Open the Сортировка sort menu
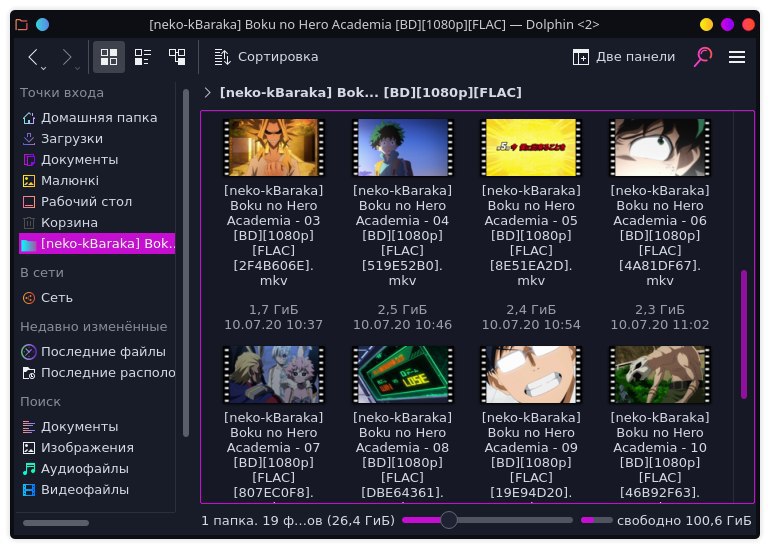 pos(266,57)
